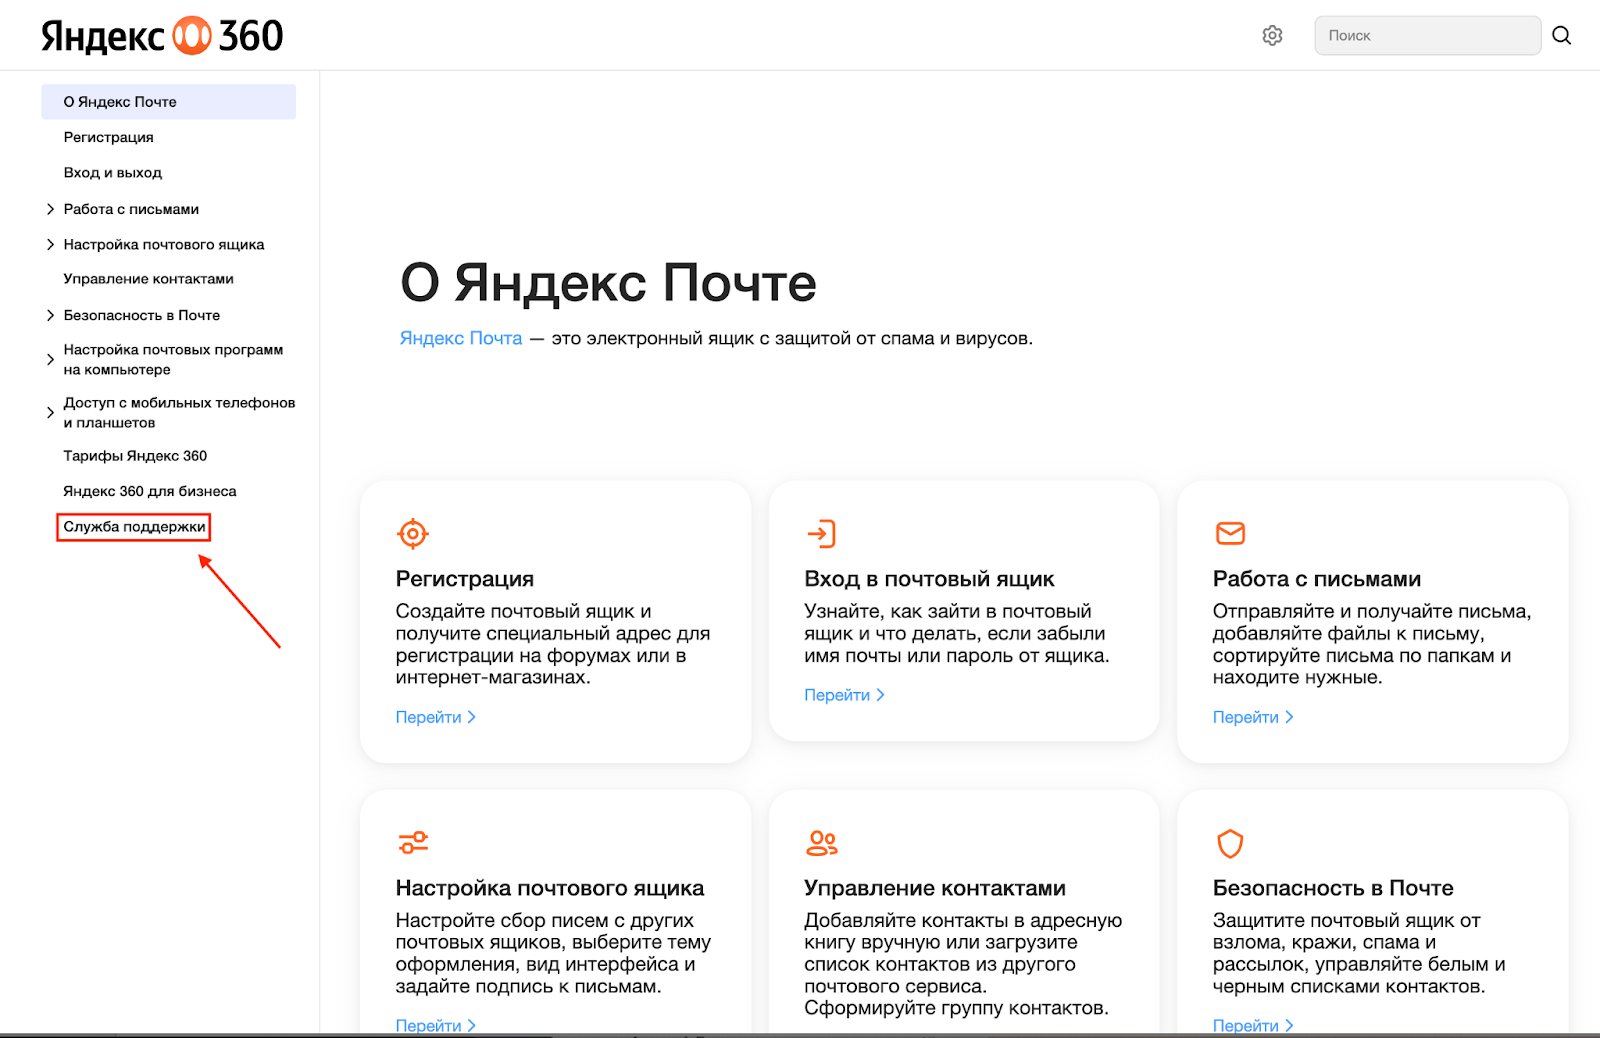This screenshot has width=1600, height=1038.
Task: Click the Управление контактами people icon
Action: (822, 843)
